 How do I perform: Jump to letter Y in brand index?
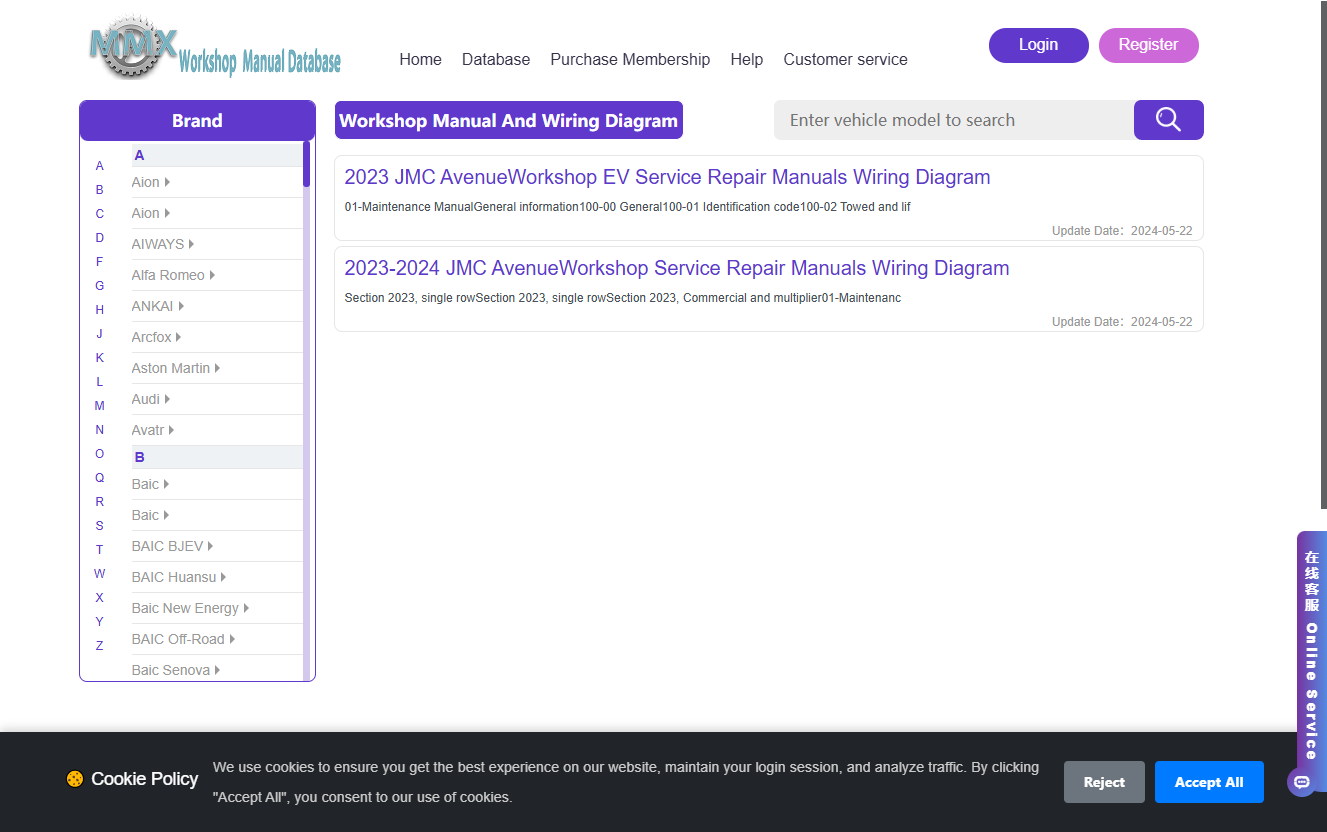pyautogui.click(x=99, y=622)
